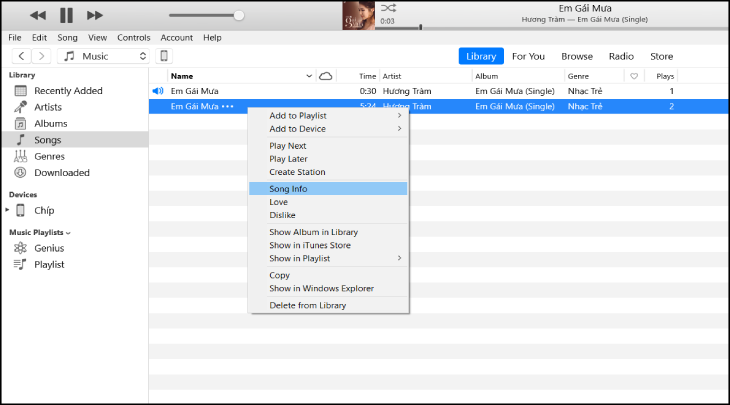The height and width of the screenshot is (405, 730).
Task: Open the Add to Playlist submenu
Action: (328, 115)
